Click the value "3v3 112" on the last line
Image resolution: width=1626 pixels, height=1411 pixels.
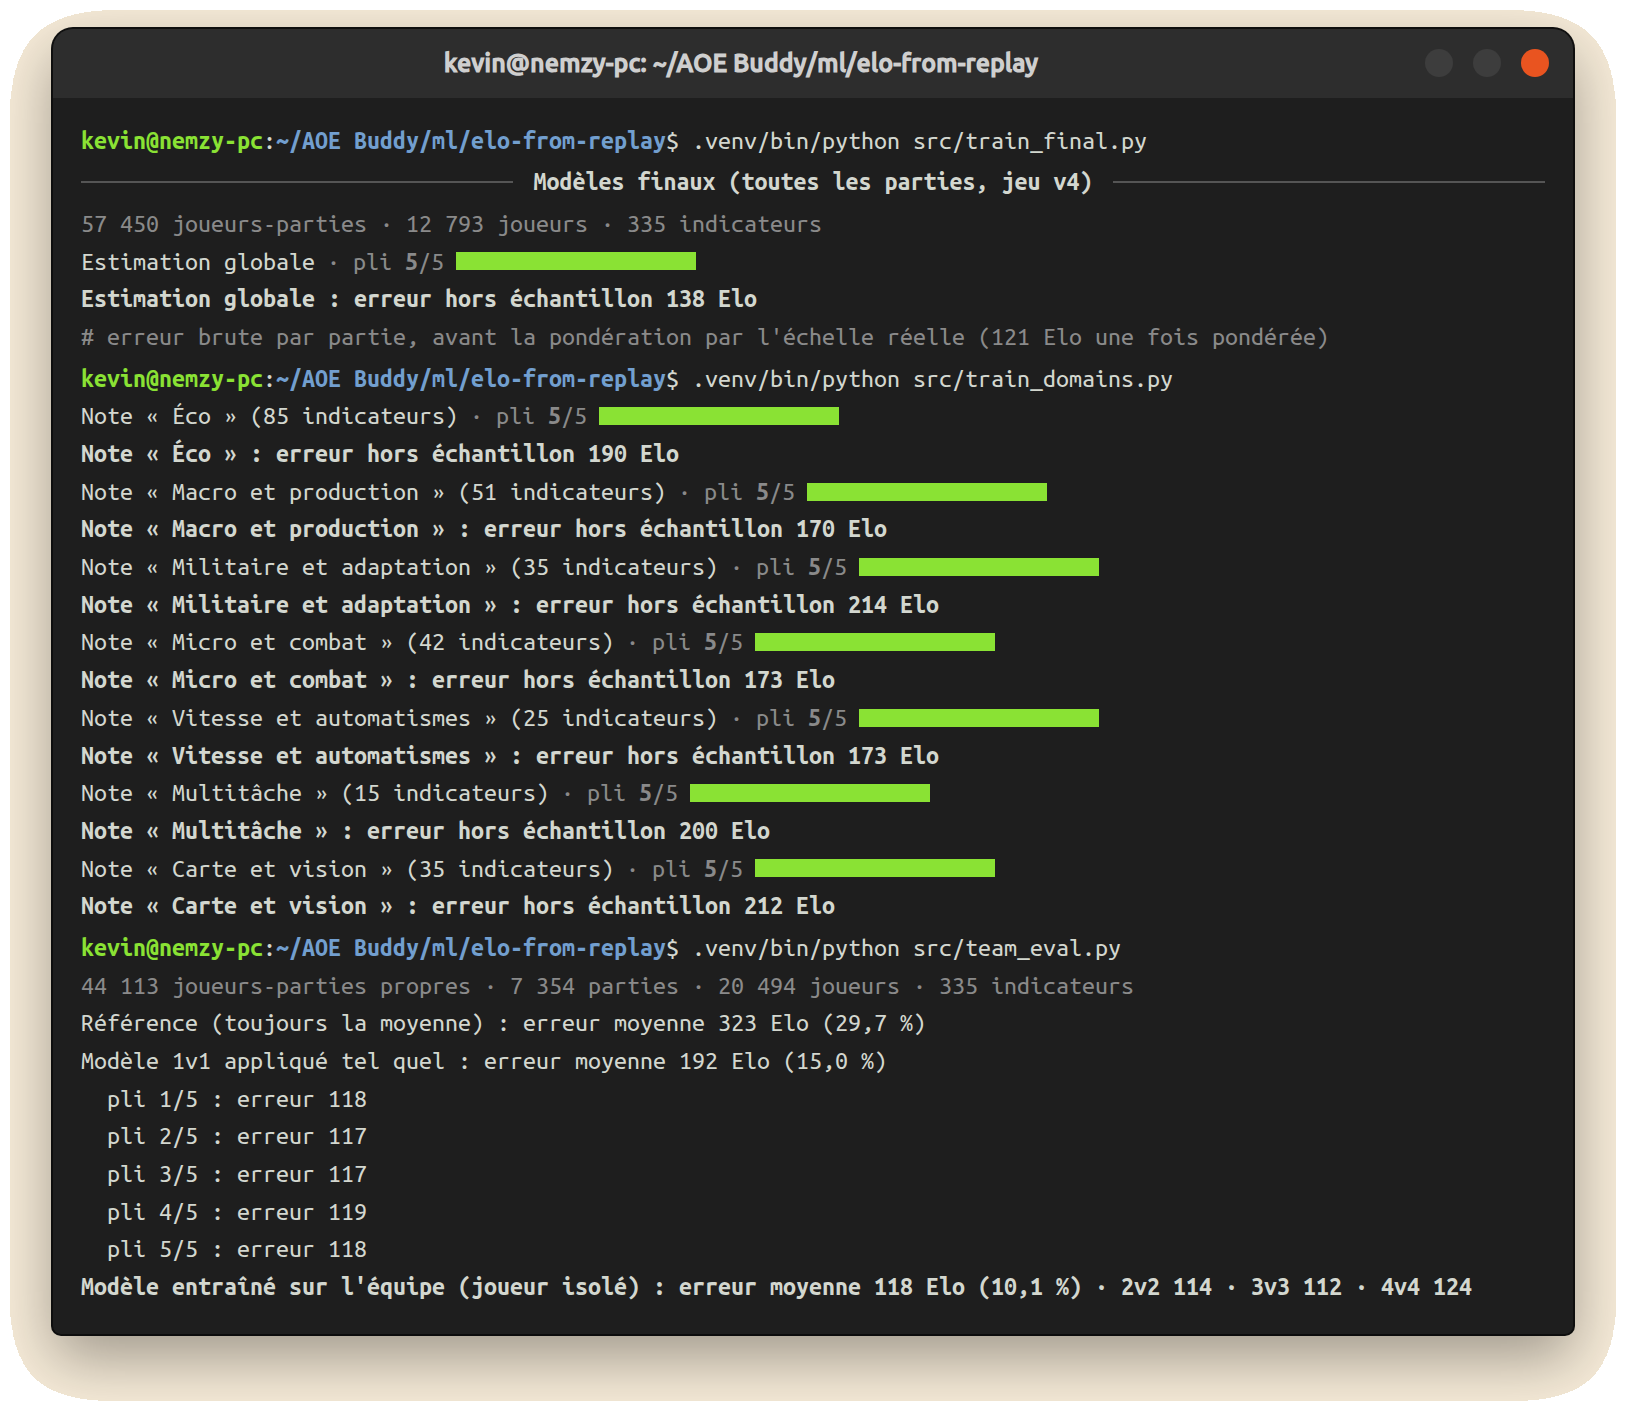1296,1287
